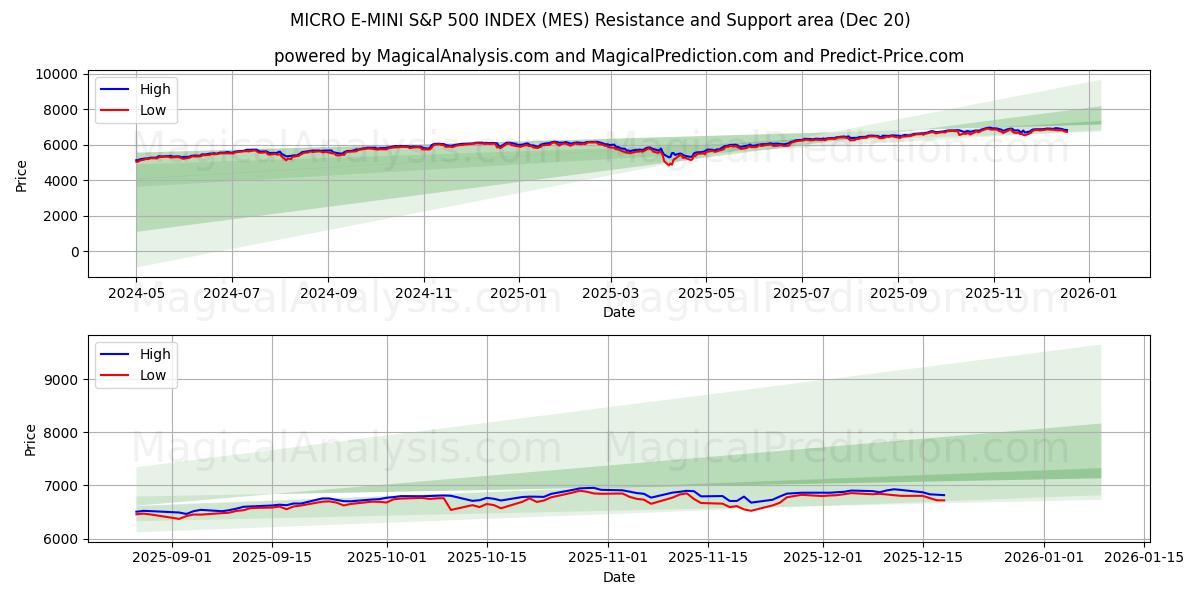Viewport: 1200px width, 600px height.
Task: Click the chart title mentioning MICRO E-MINI S&P 500
Action: point(603,17)
